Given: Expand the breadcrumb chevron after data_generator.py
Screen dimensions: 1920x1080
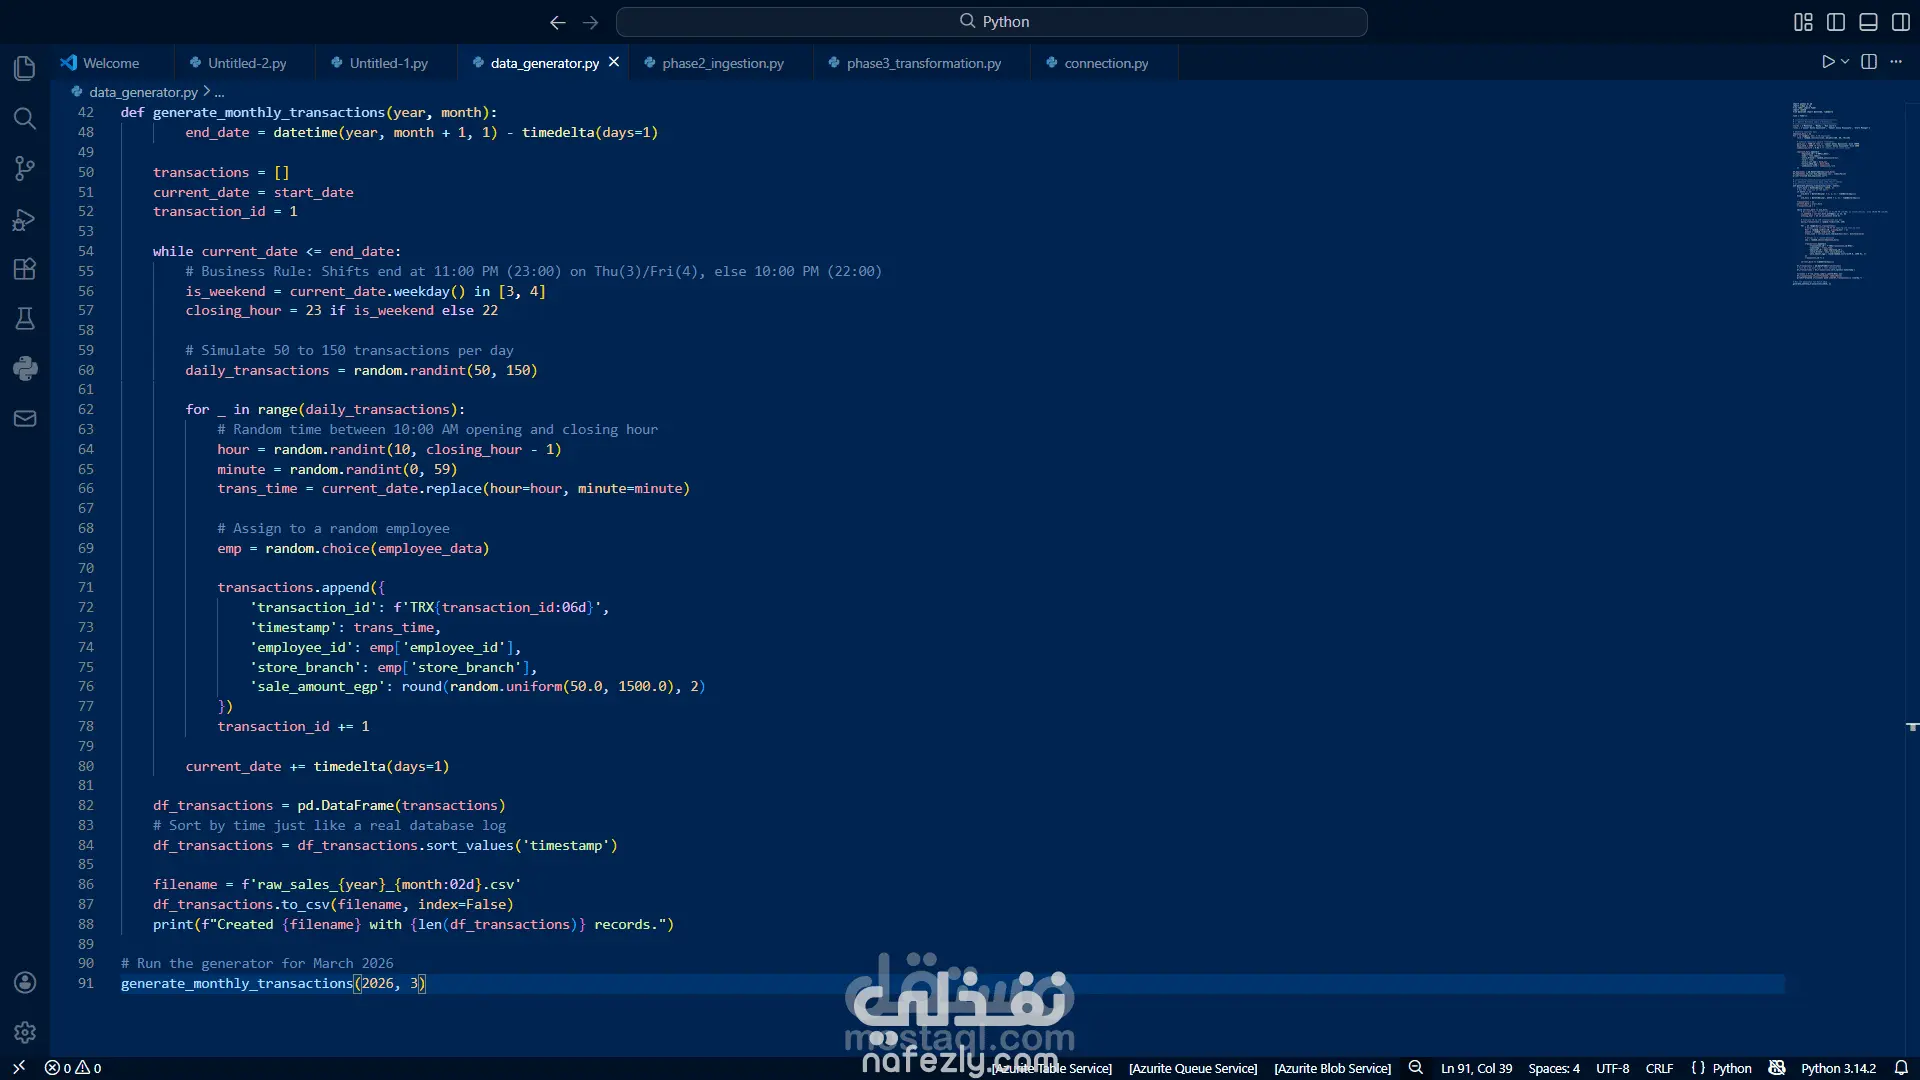Looking at the screenshot, I should (x=207, y=91).
